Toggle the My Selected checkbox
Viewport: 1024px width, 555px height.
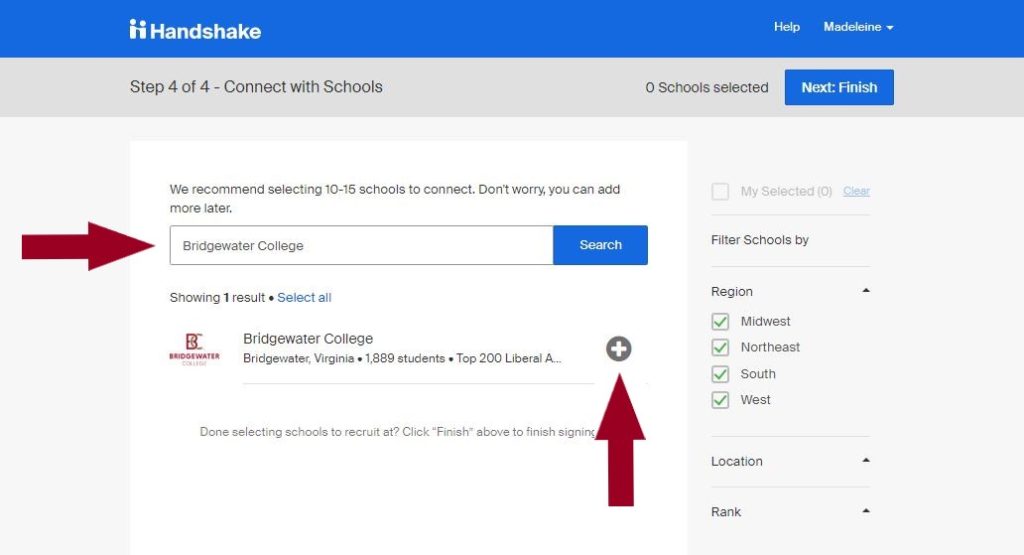(x=720, y=191)
